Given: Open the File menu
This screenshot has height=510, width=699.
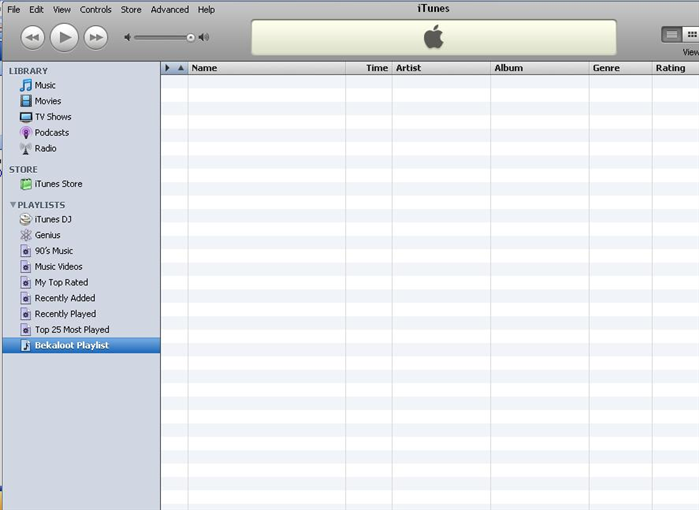Looking at the screenshot, I should click(13, 9).
